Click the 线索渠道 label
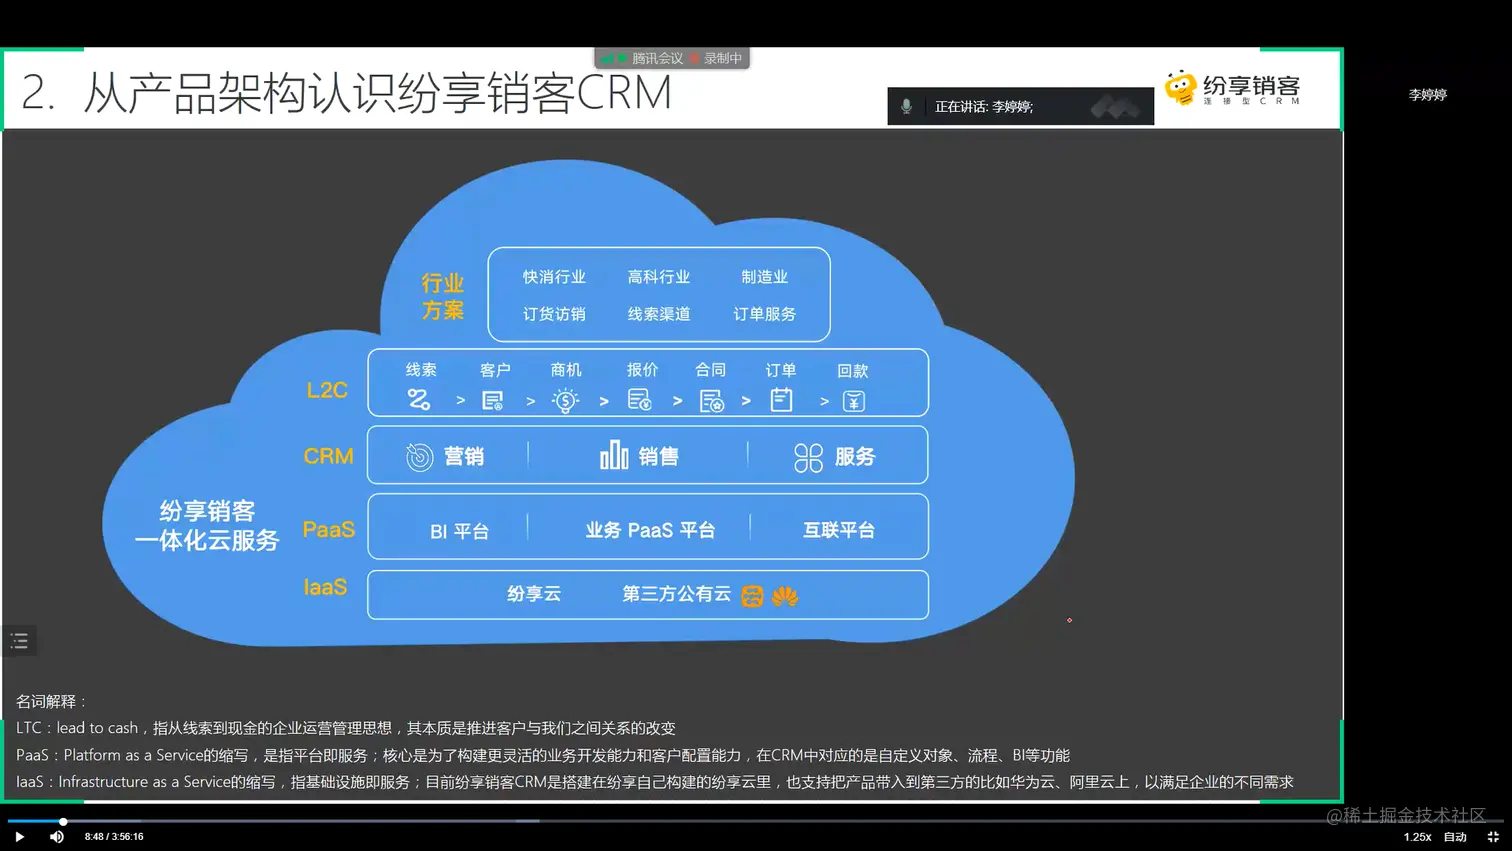1512x851 pixels. point(658,314)
